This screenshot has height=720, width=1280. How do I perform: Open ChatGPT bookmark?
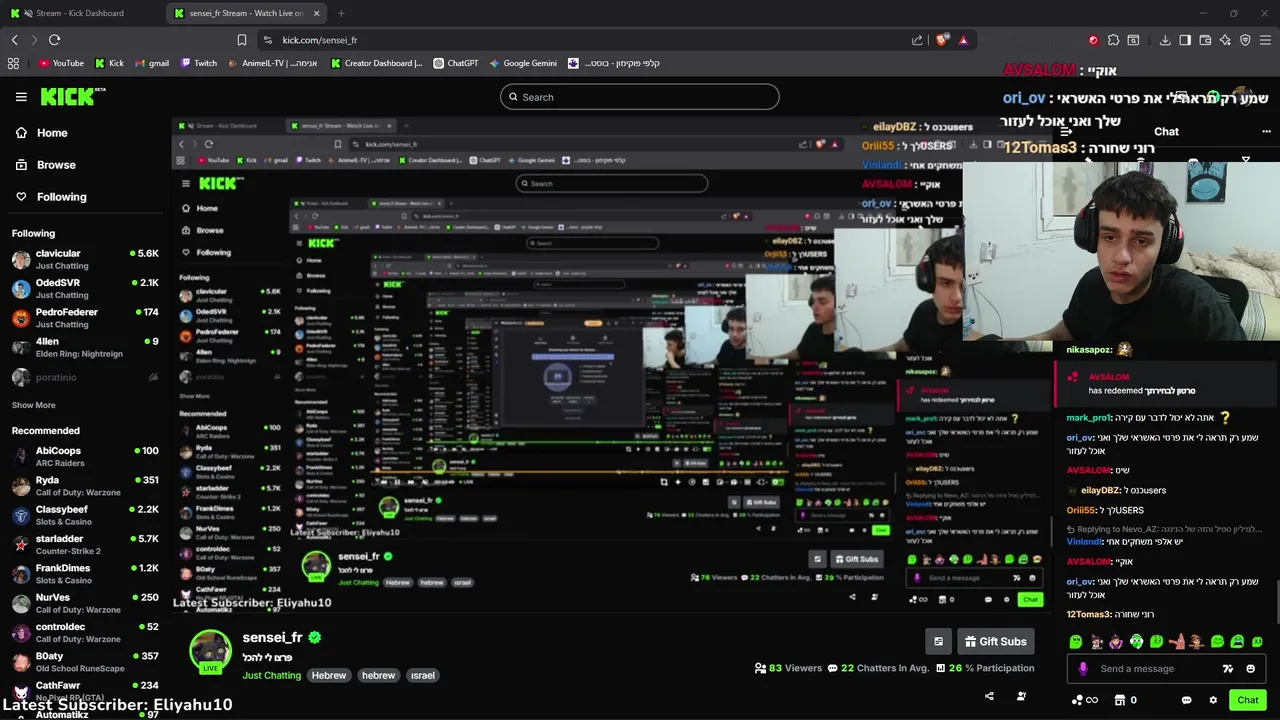(x=456, y=63)
